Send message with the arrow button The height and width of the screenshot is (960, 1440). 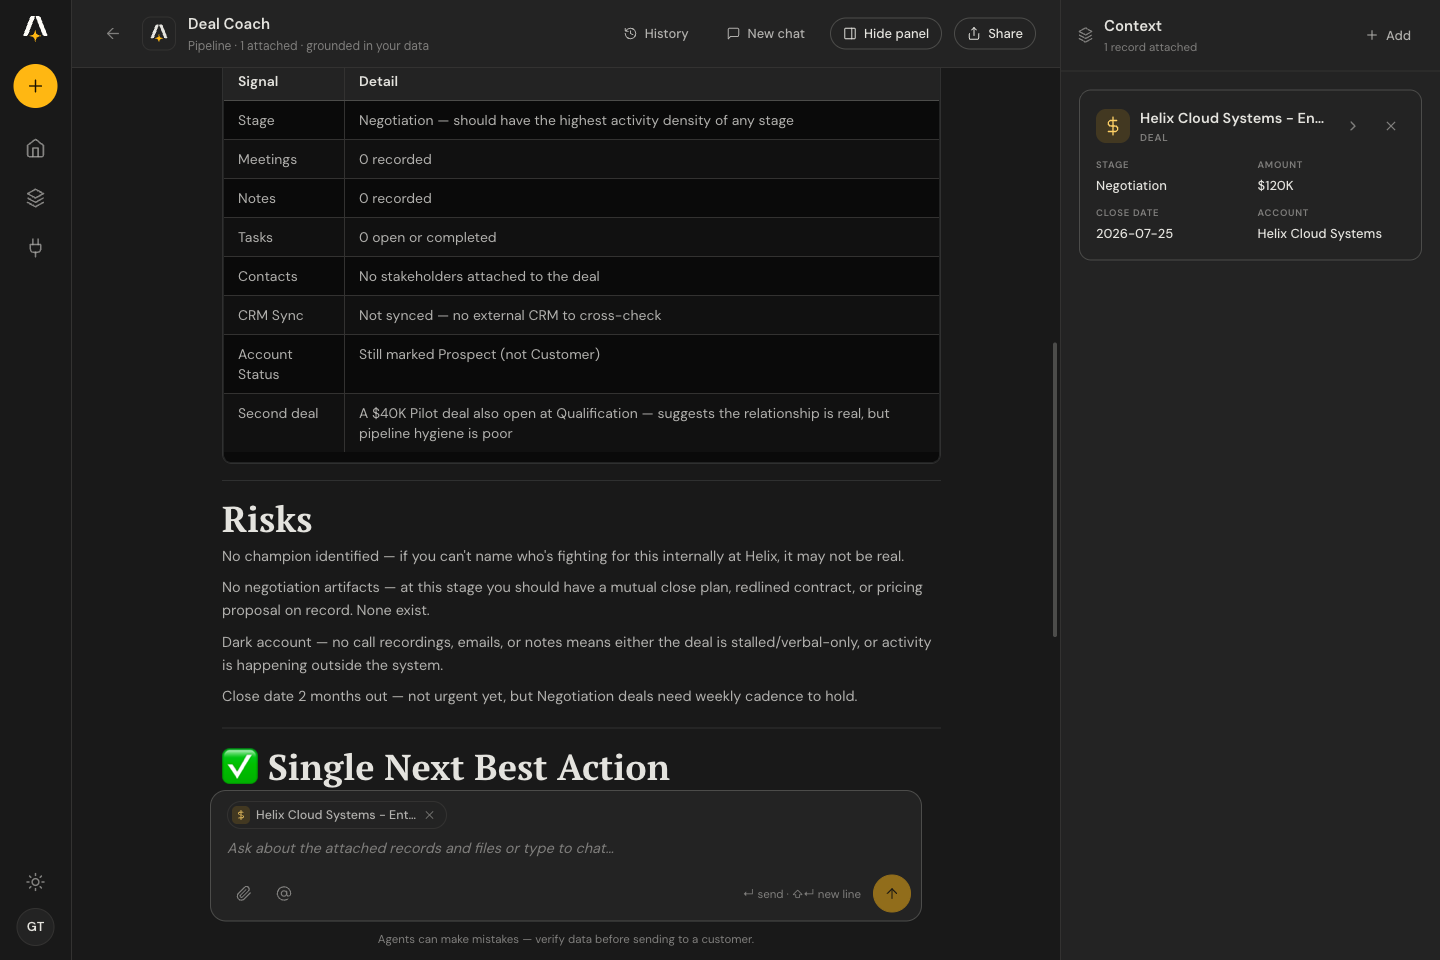click(x=892, y=894)
